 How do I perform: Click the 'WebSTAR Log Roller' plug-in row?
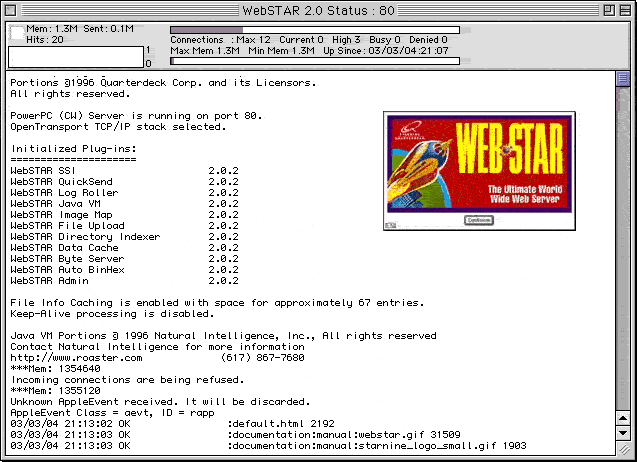[124, 193]
